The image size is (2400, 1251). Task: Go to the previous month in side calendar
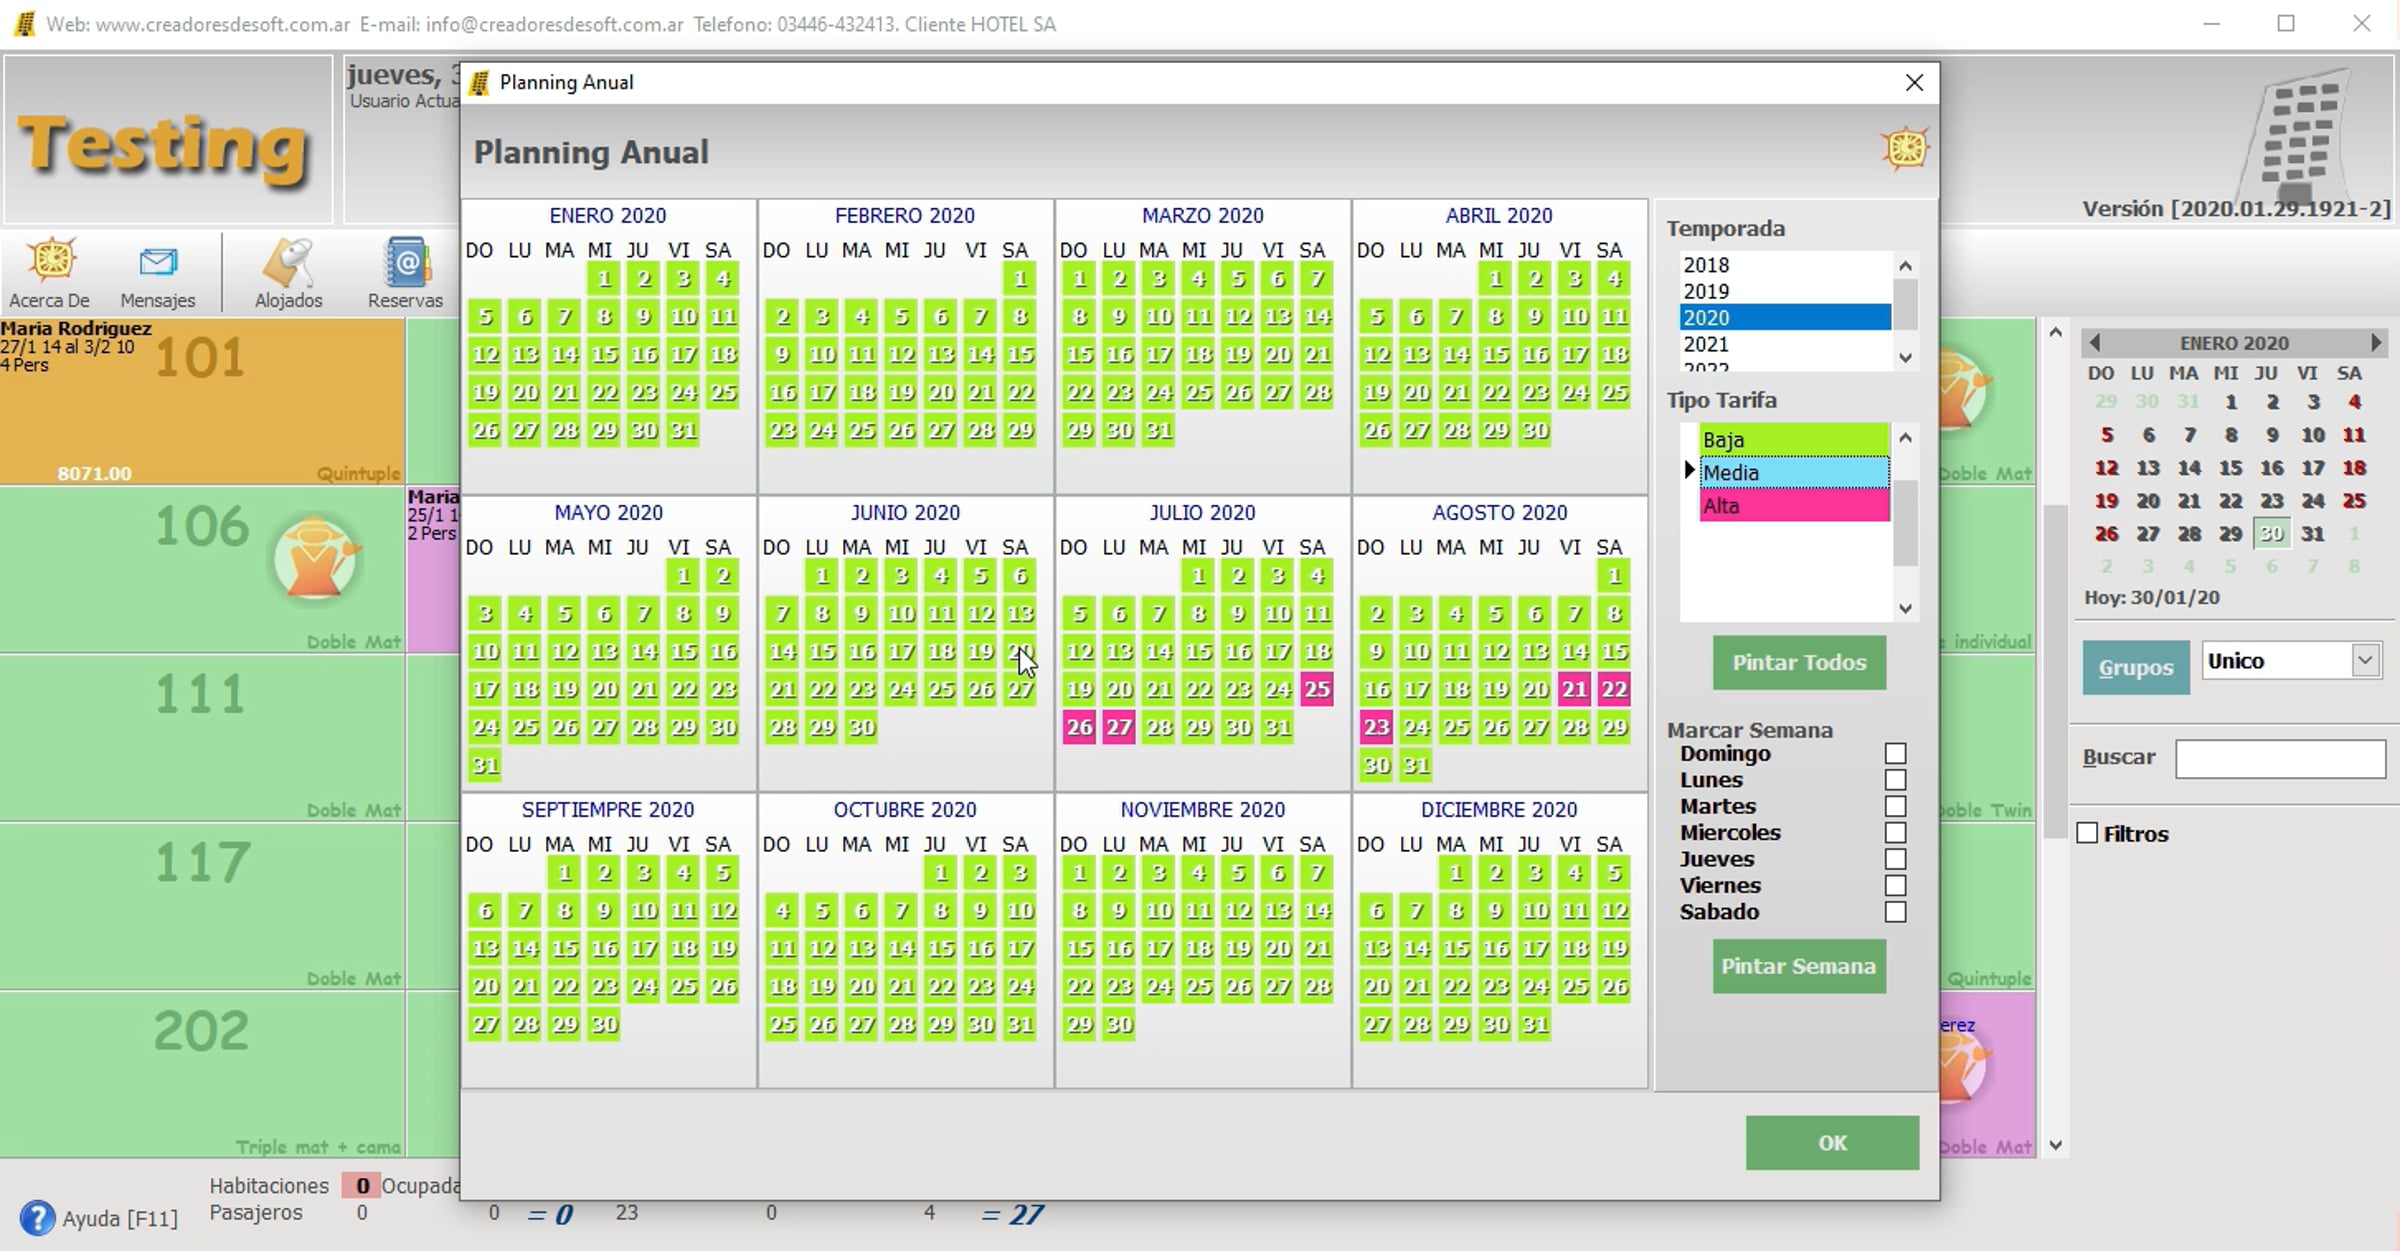2094,343
